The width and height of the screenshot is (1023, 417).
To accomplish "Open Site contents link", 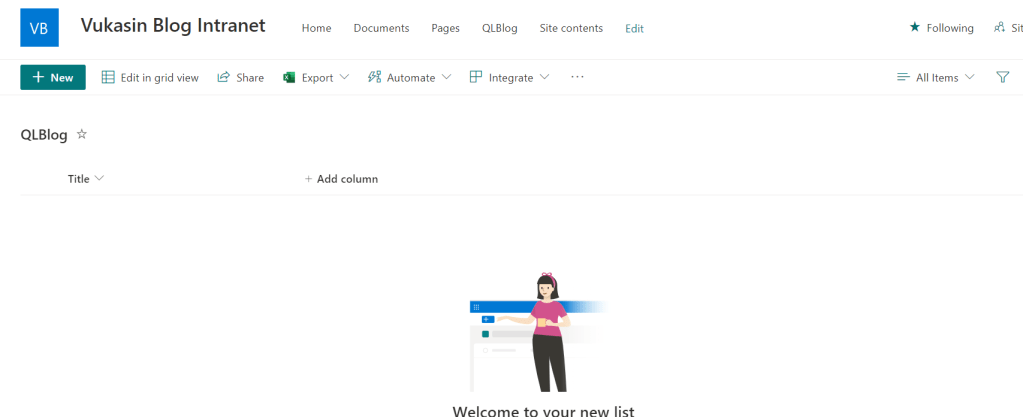I will [x=571, y=28].
